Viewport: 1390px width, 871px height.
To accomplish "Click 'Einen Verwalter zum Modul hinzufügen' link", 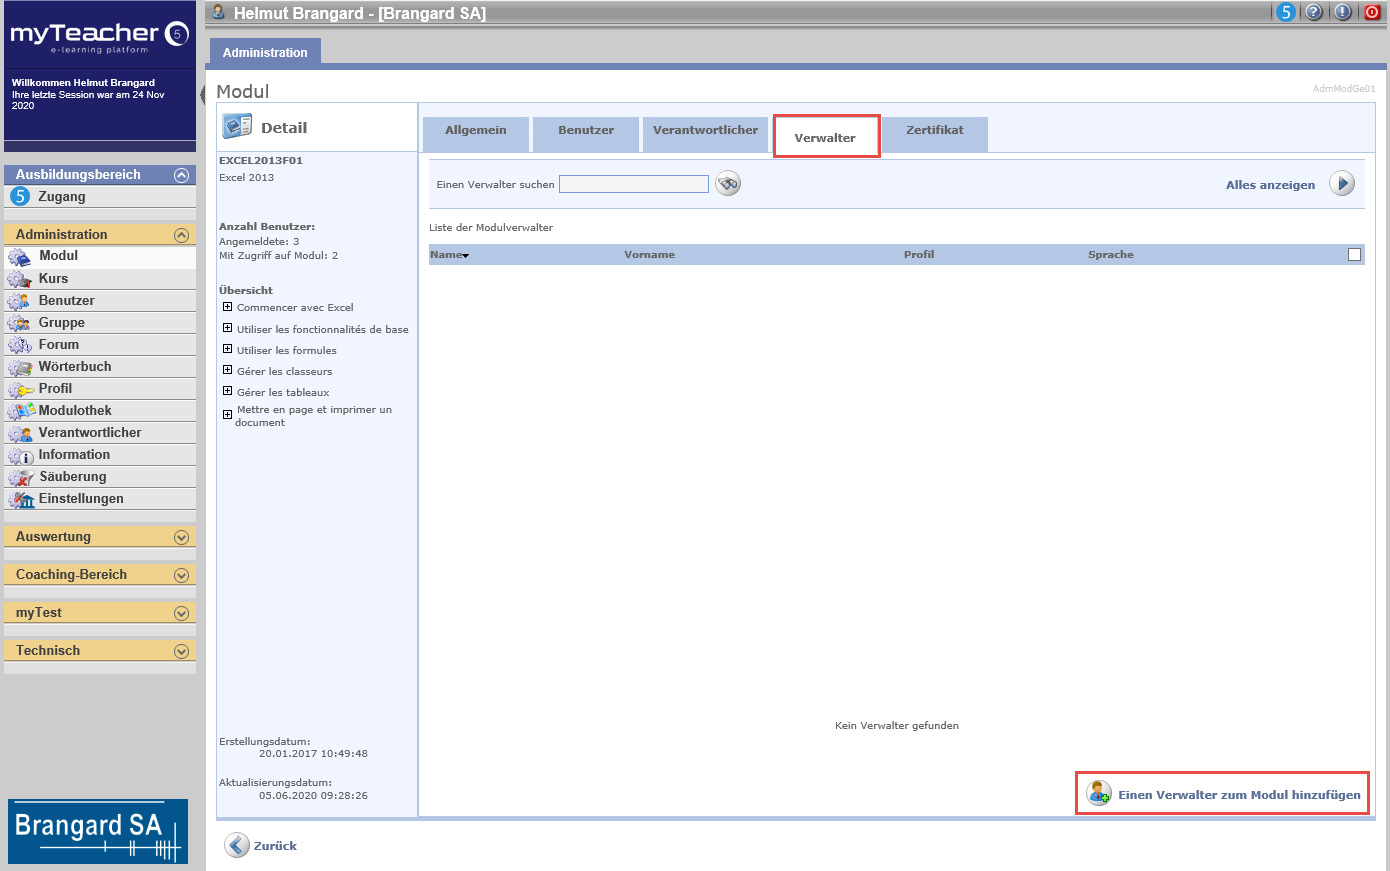I will pos(1238,795).
